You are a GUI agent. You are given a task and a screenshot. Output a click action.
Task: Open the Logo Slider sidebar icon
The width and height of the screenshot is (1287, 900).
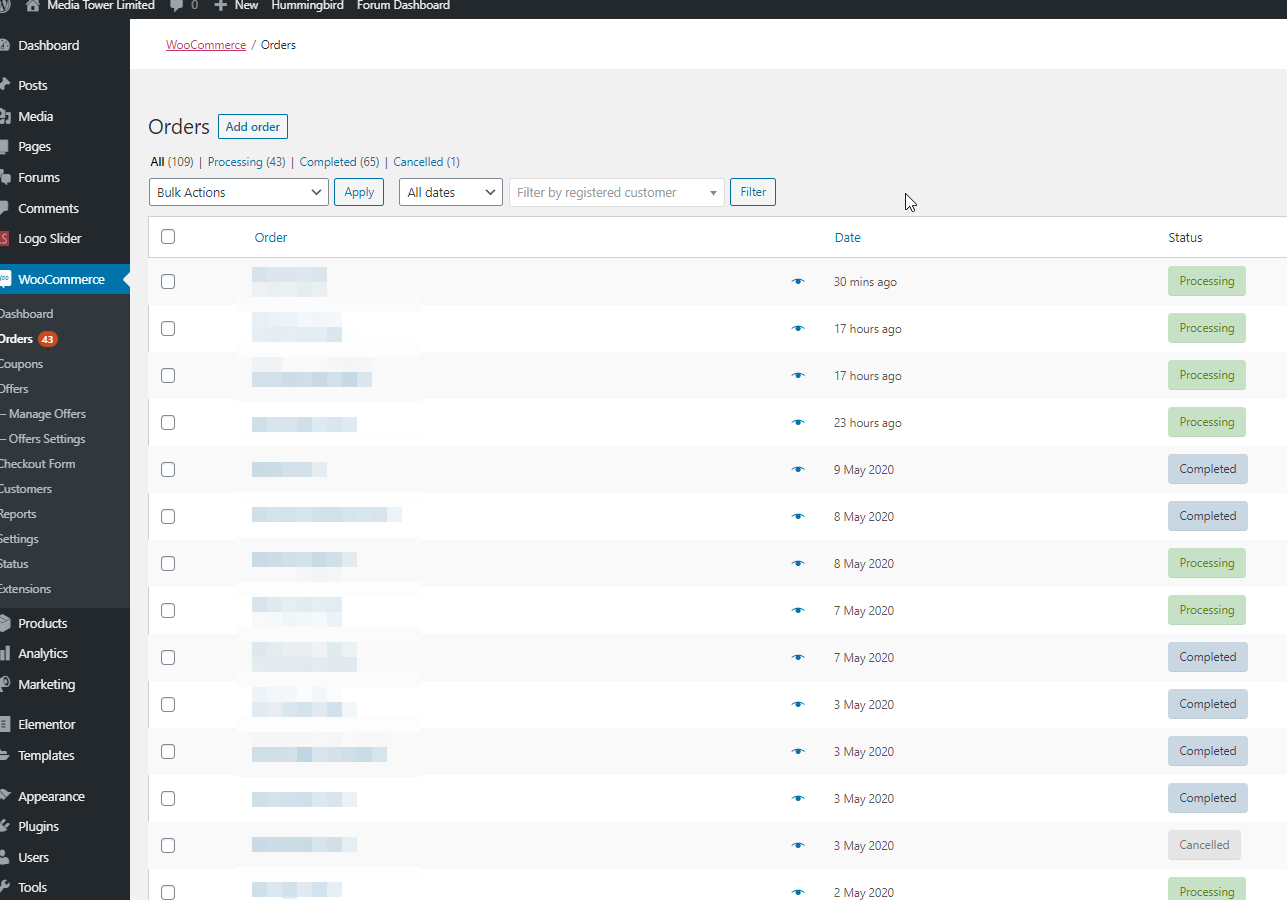pyautogui.click(x=6, y=239)
